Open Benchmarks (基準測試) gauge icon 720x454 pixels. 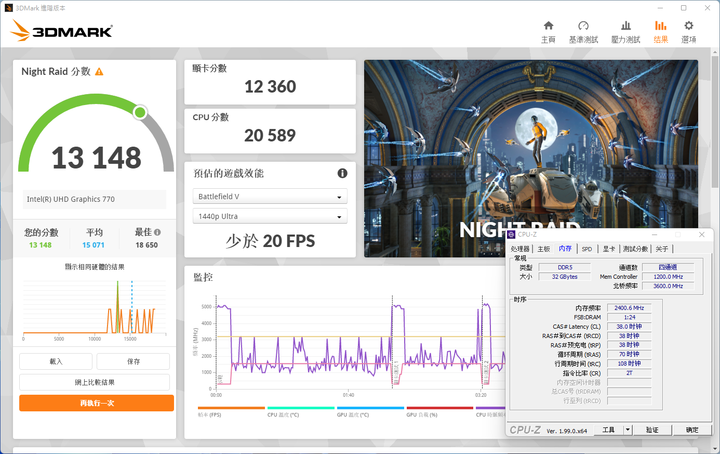pos(583,26)
